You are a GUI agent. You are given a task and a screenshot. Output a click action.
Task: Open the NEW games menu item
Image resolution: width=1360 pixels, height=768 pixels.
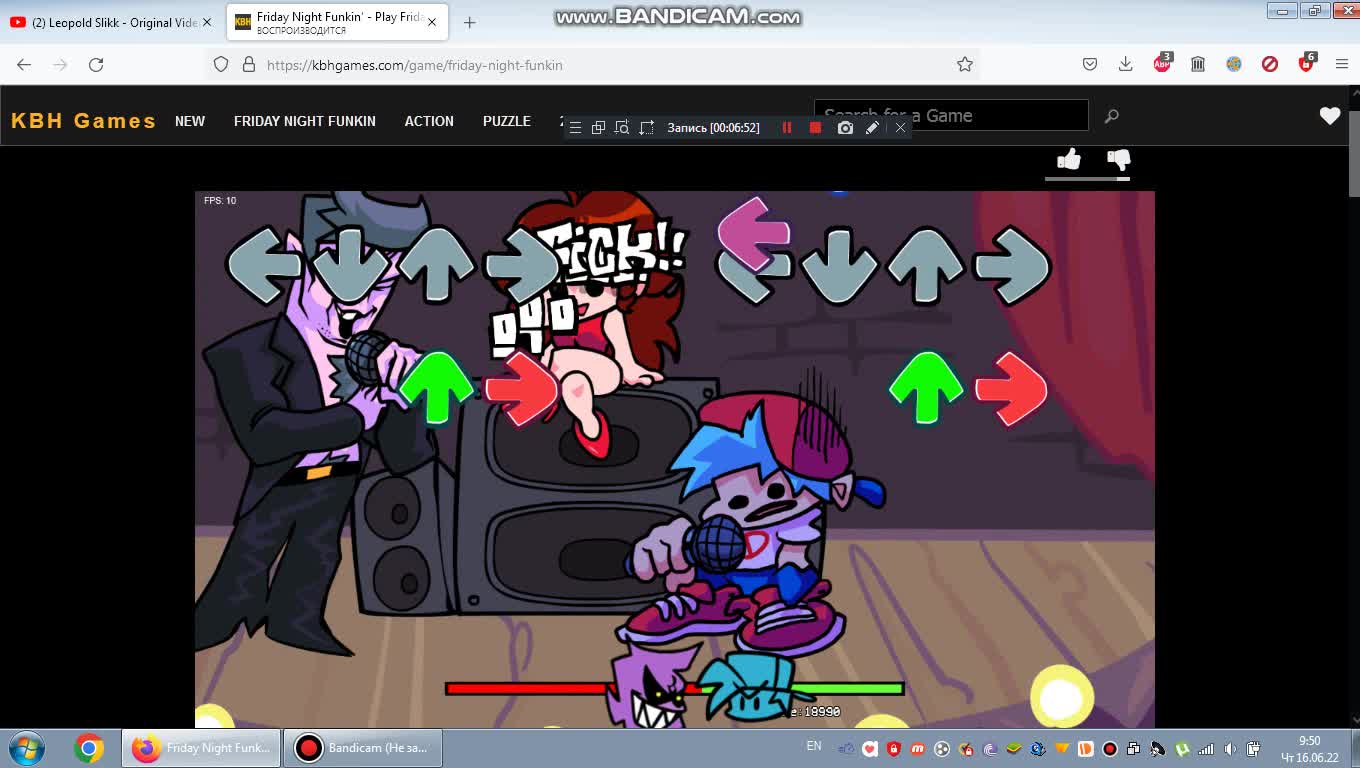[190, 121]
